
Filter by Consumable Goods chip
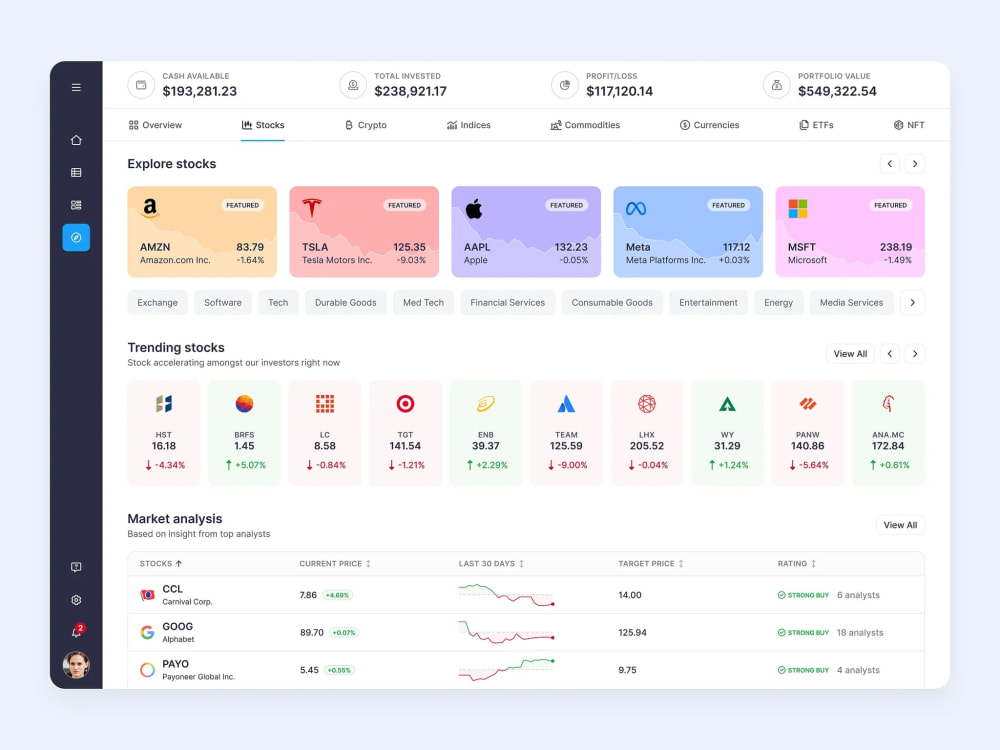click(612, 302)
